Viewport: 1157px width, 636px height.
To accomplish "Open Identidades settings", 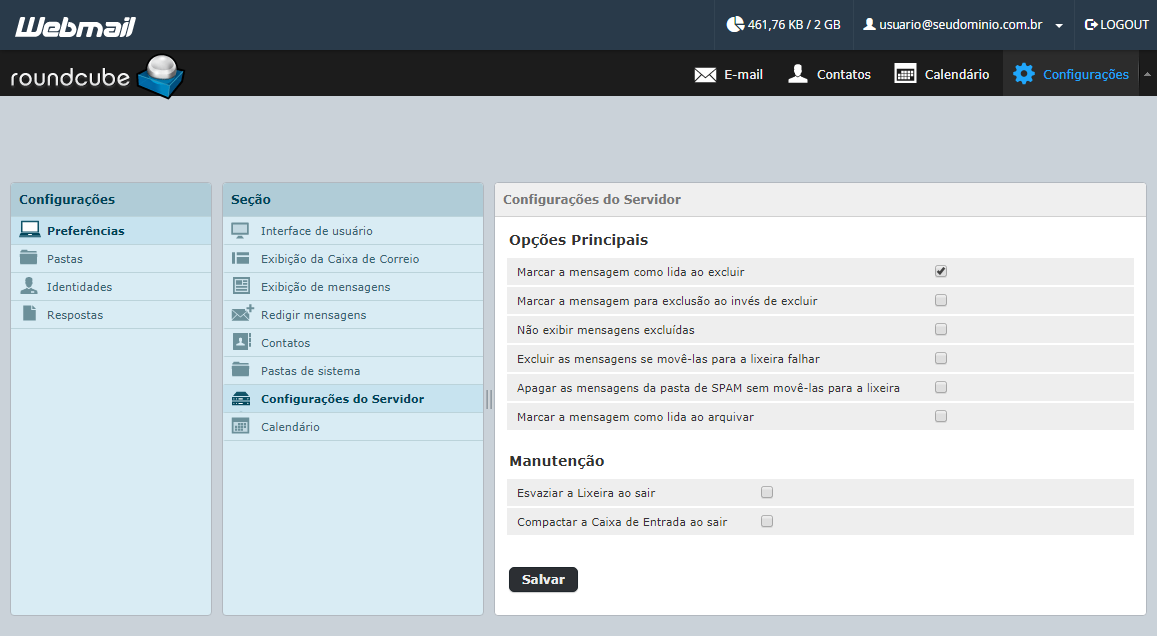I will tap(111, 286).
